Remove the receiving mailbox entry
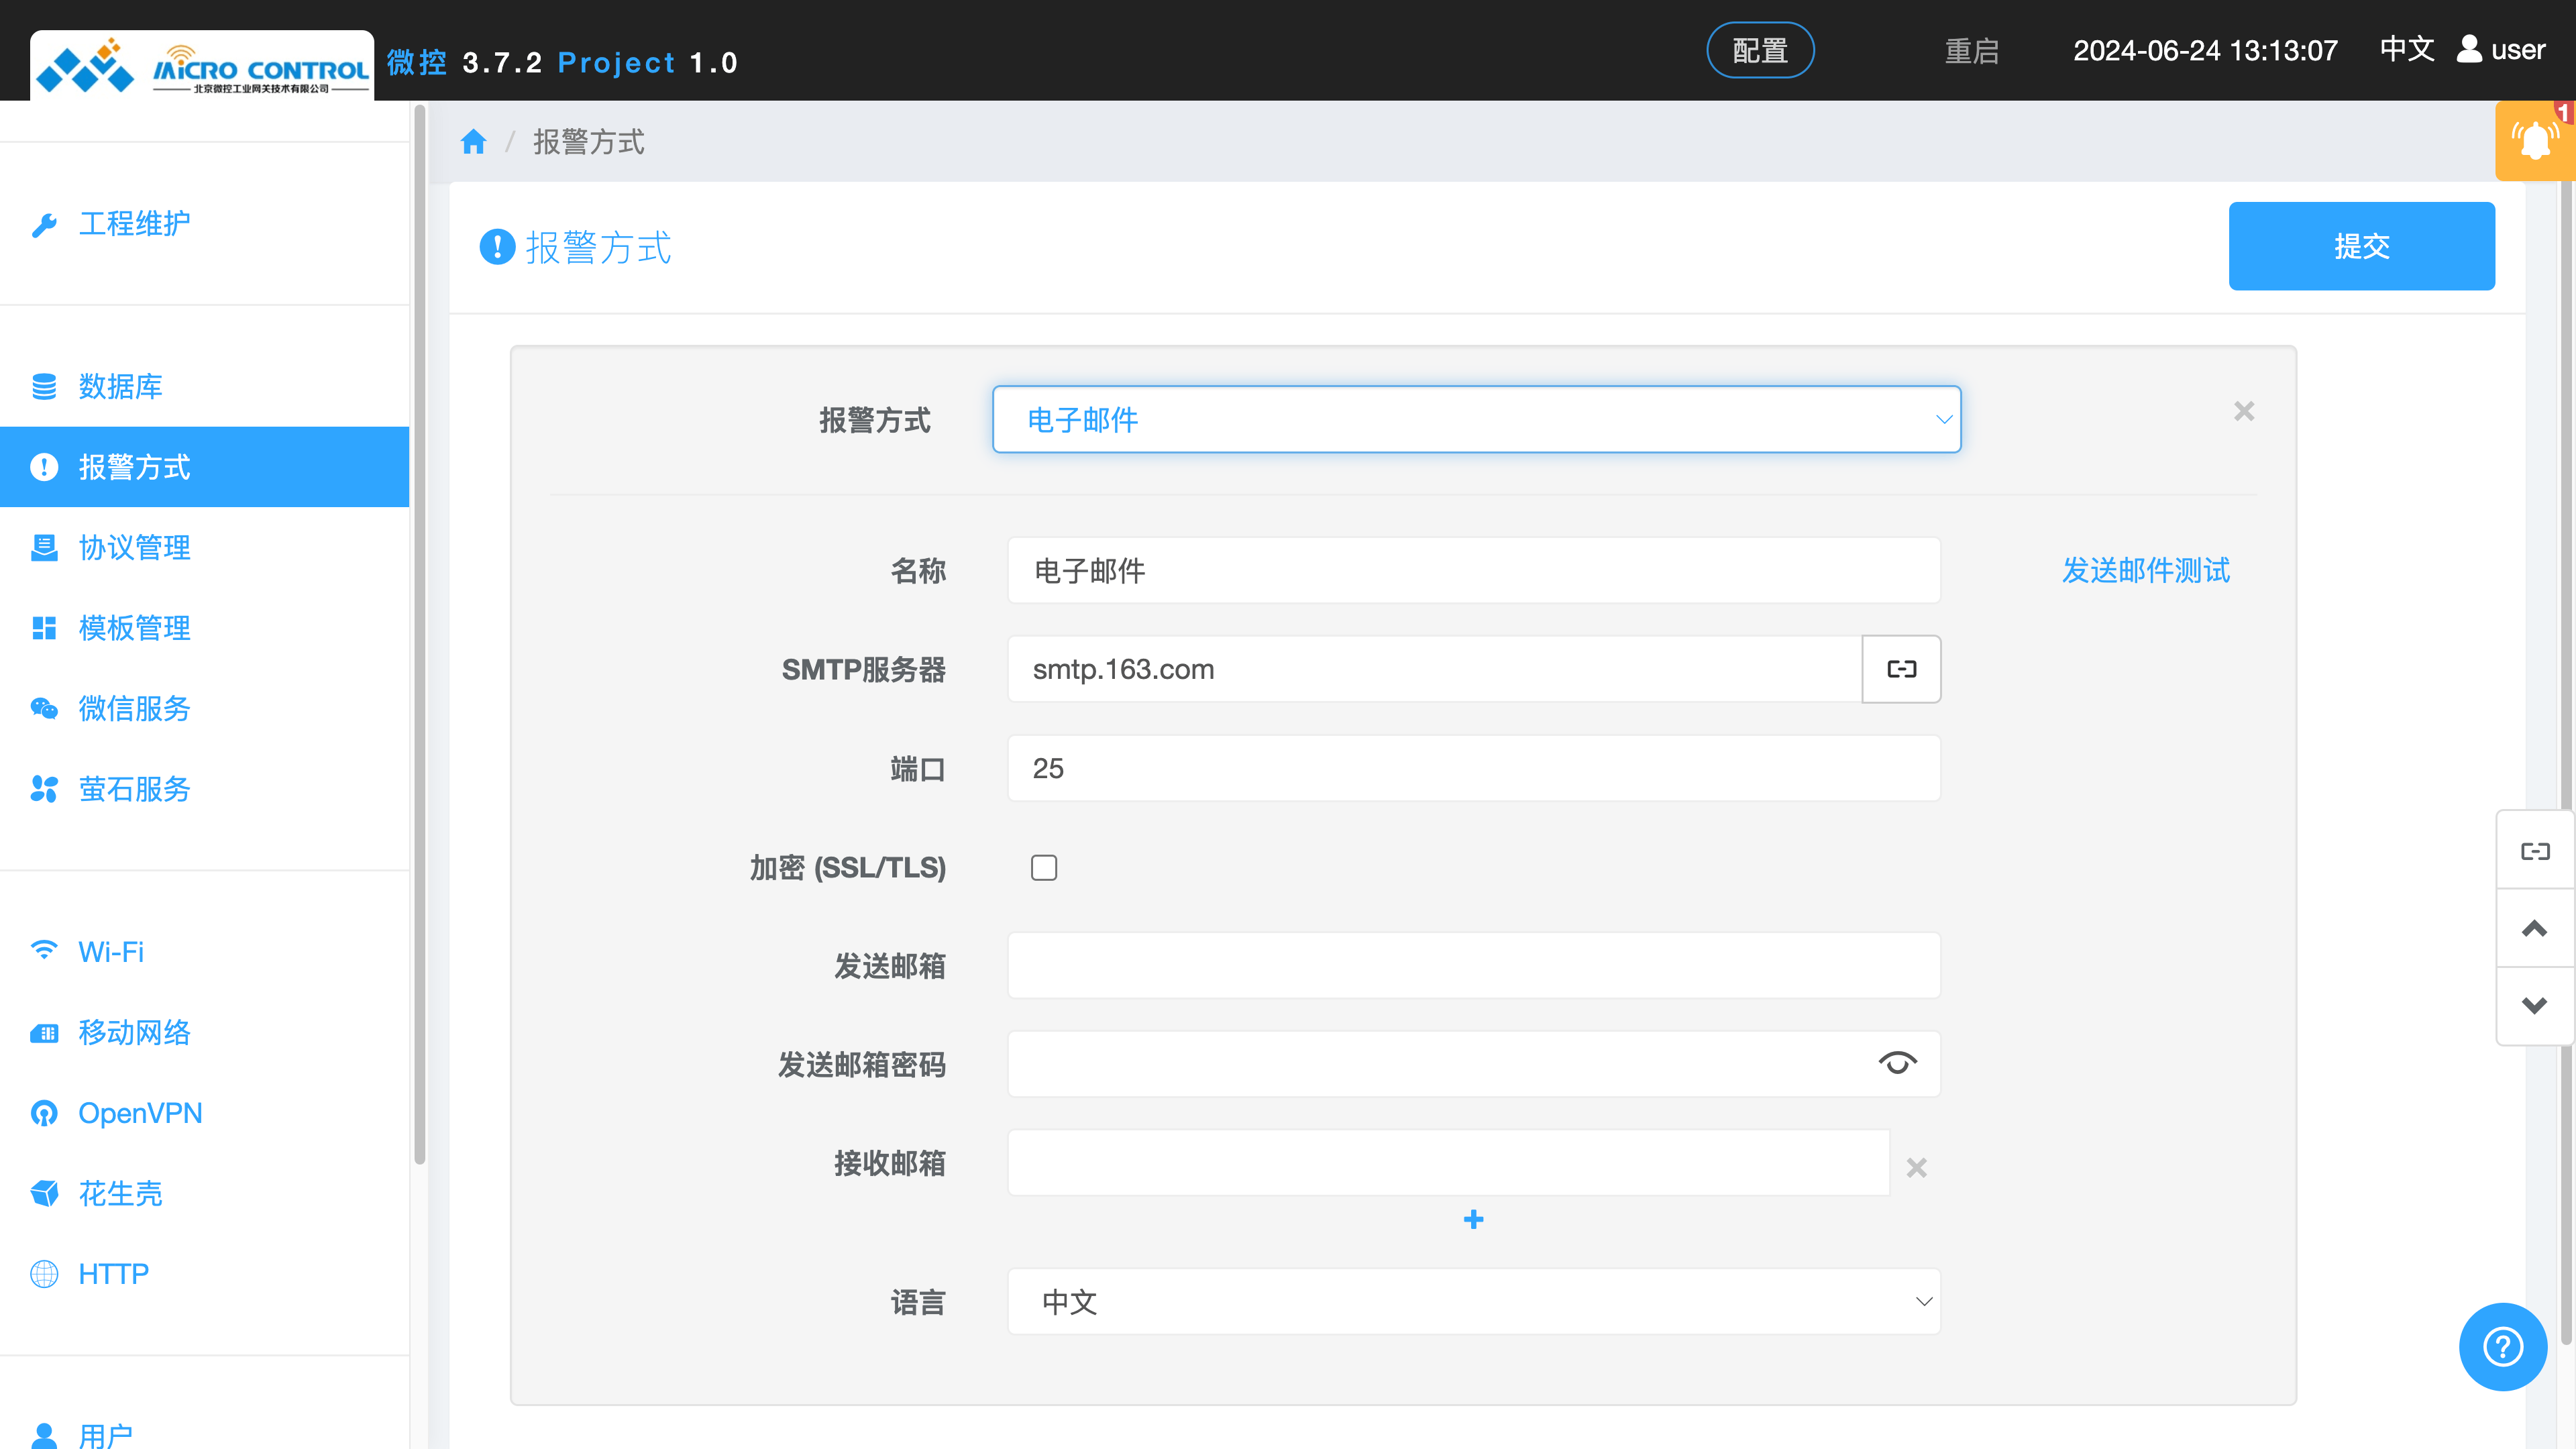 1916,1167
